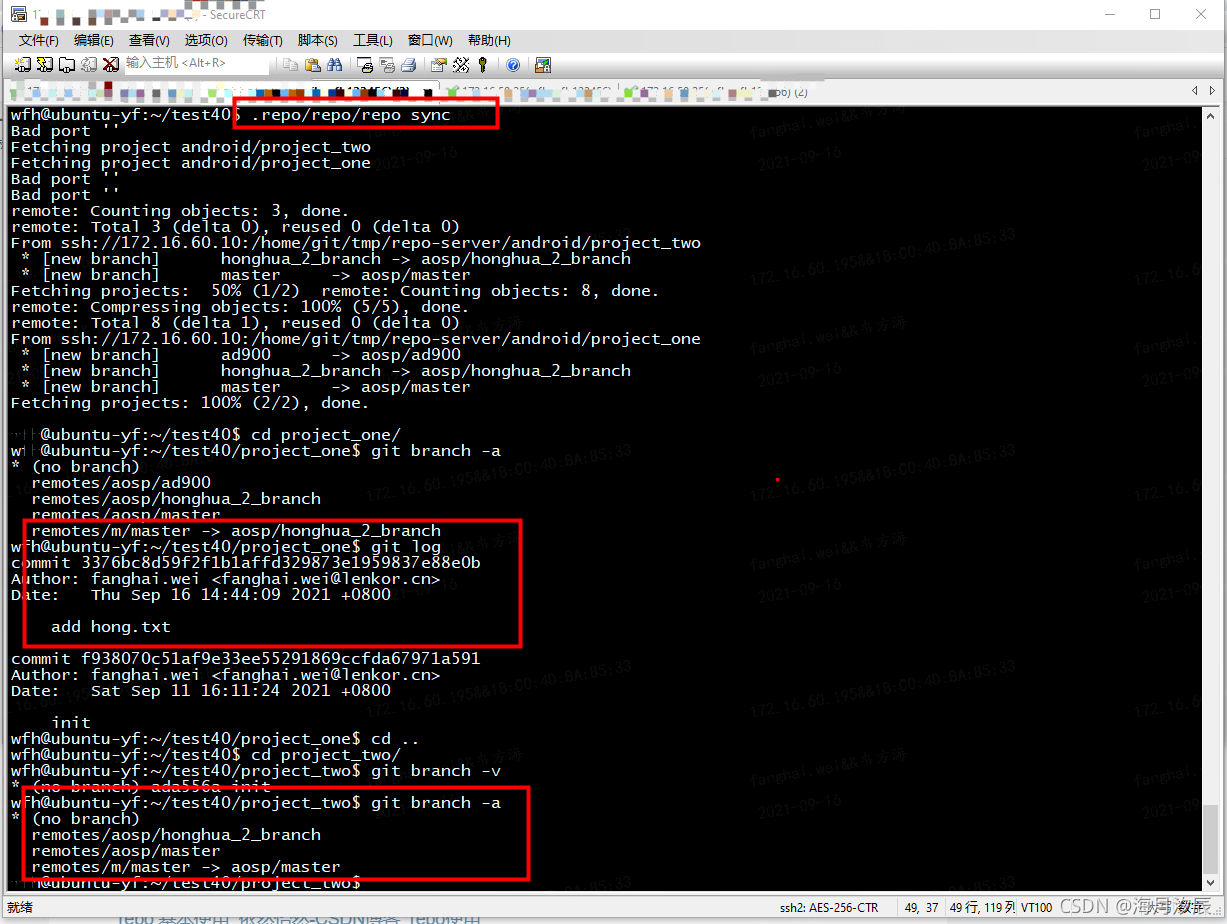The height and width of the screenshot is (924, 1227).
Task: Click the SecureCRT title bar app icon
Action: click(x=18, y=14)
